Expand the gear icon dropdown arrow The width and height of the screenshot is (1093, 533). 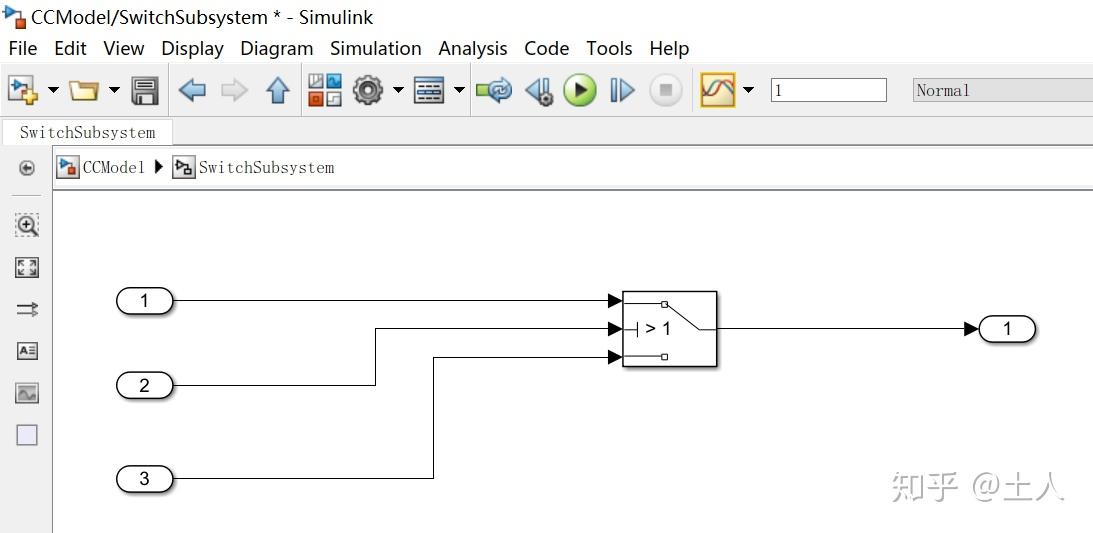tap(398, 90)
